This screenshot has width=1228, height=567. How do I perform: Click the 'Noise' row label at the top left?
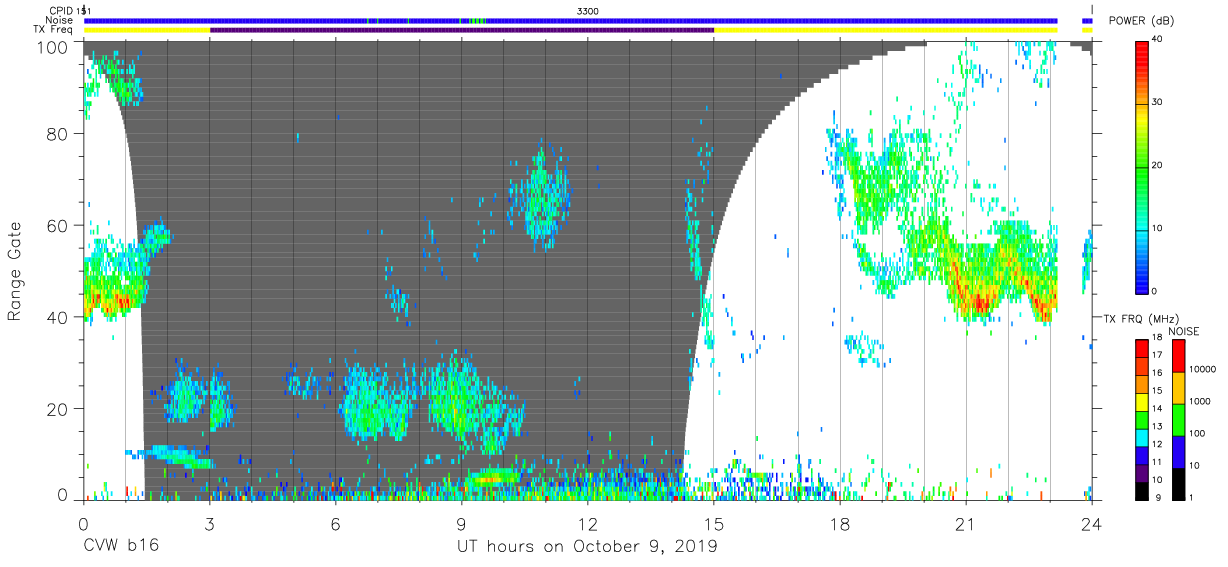[60, 20]
